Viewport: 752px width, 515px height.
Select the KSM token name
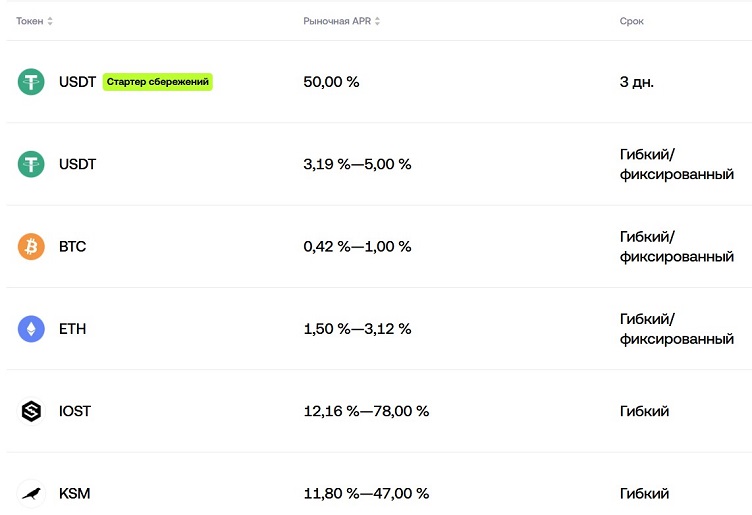pyautogui.click(x=74, y=493)
